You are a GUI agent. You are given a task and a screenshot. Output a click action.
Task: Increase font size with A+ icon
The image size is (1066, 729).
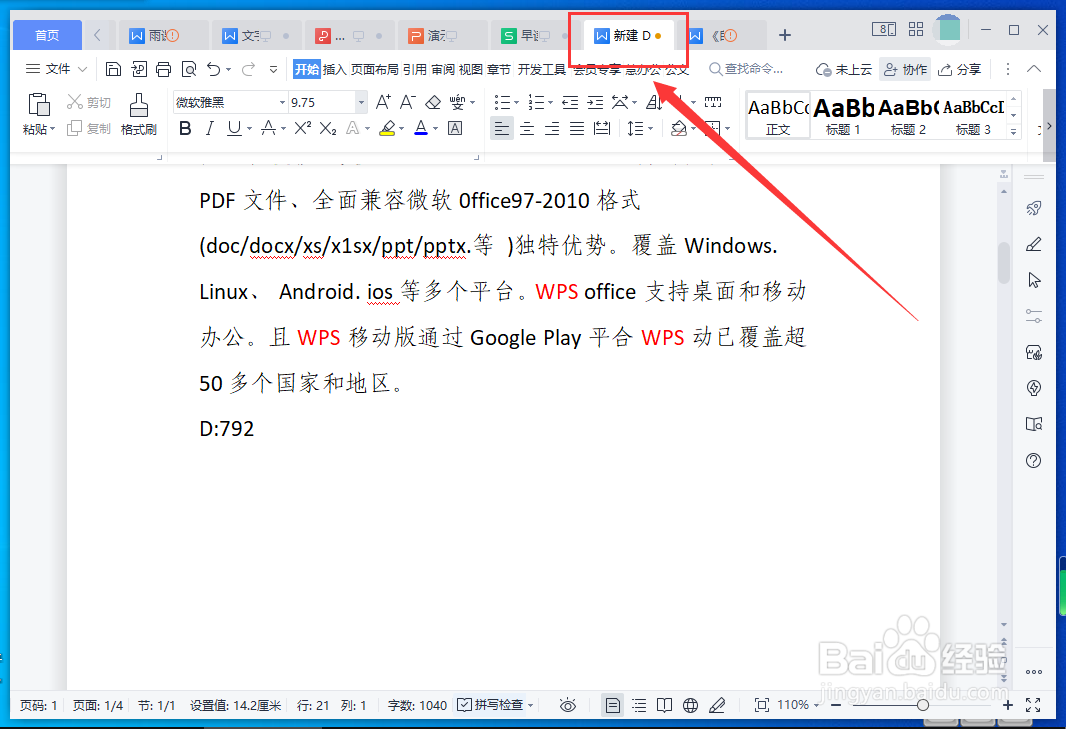383,102
